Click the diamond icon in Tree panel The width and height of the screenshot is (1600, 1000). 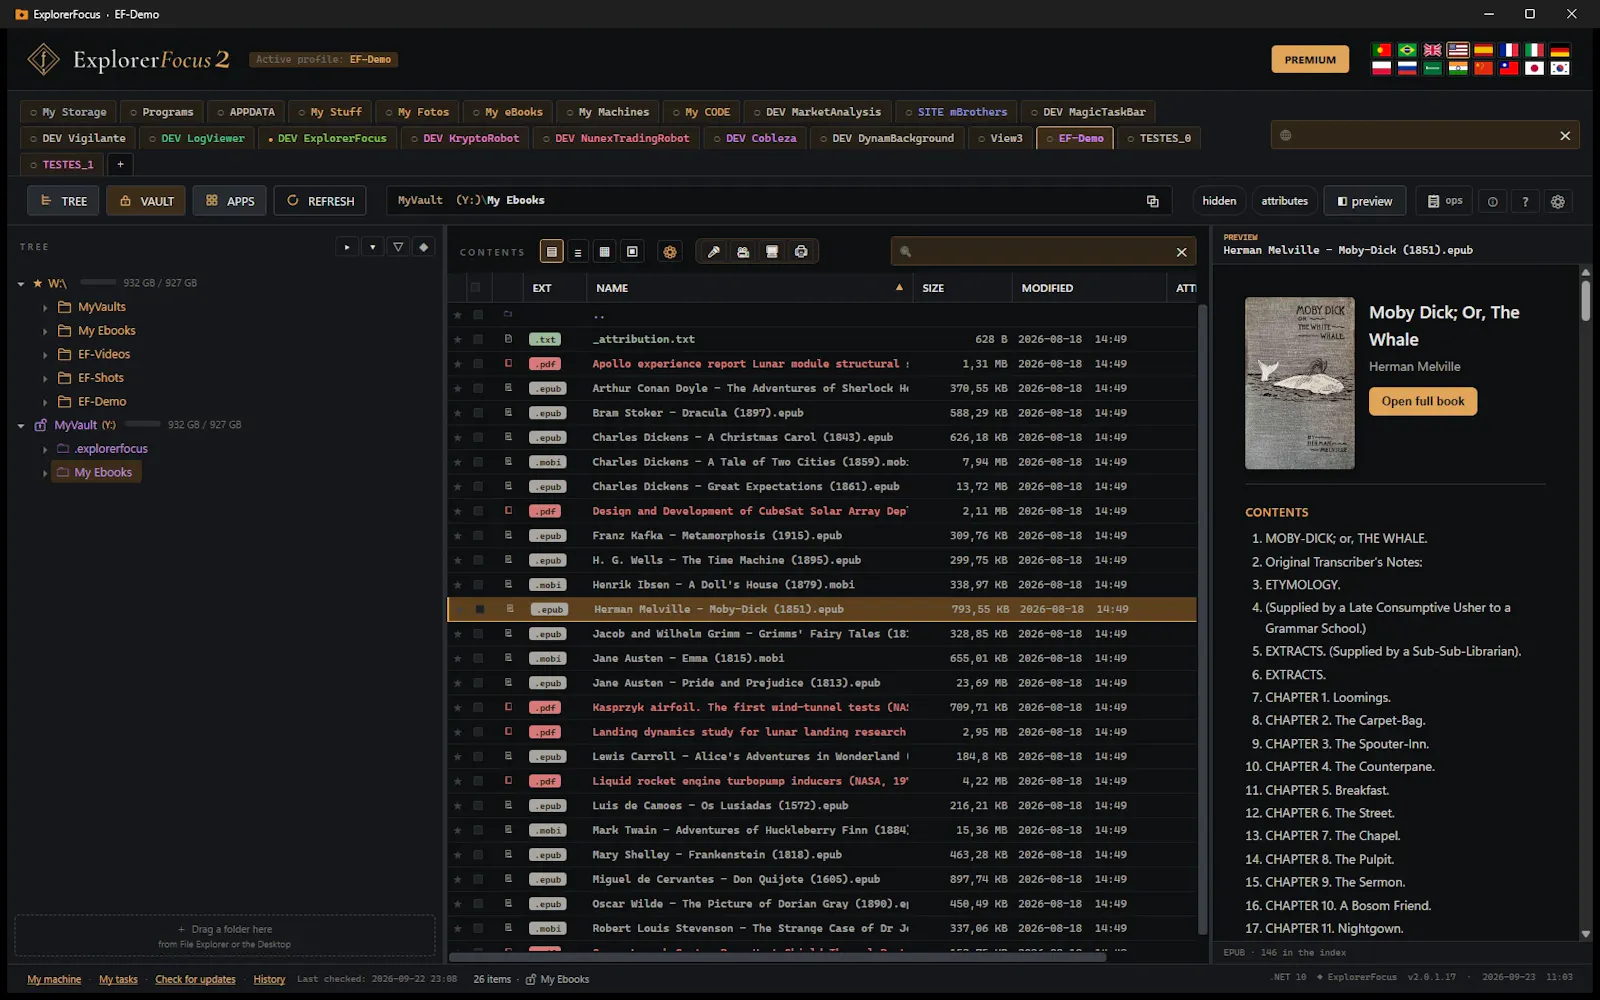tap(424, 247)
